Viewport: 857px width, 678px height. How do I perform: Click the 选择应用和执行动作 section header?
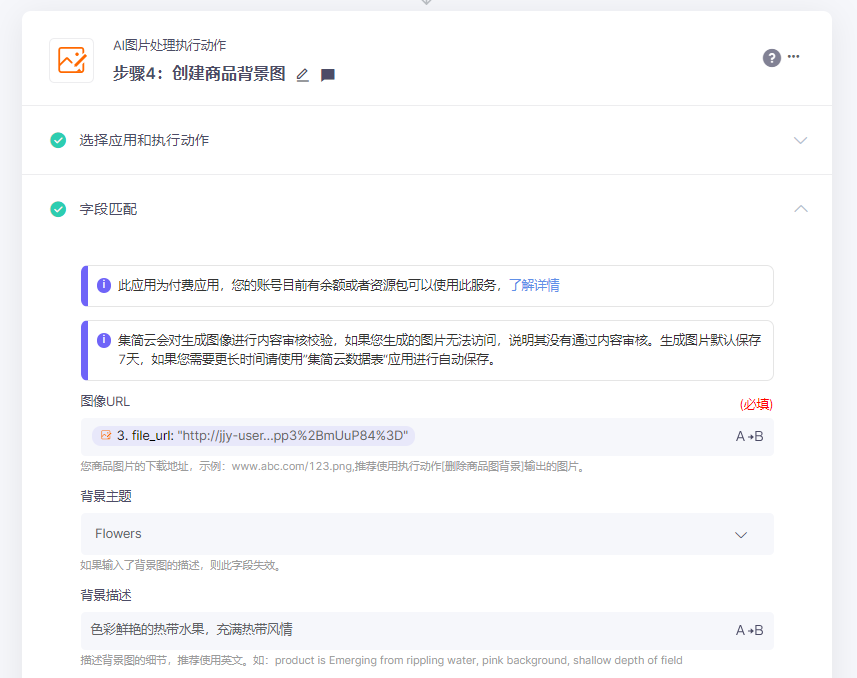pos(427,141)
